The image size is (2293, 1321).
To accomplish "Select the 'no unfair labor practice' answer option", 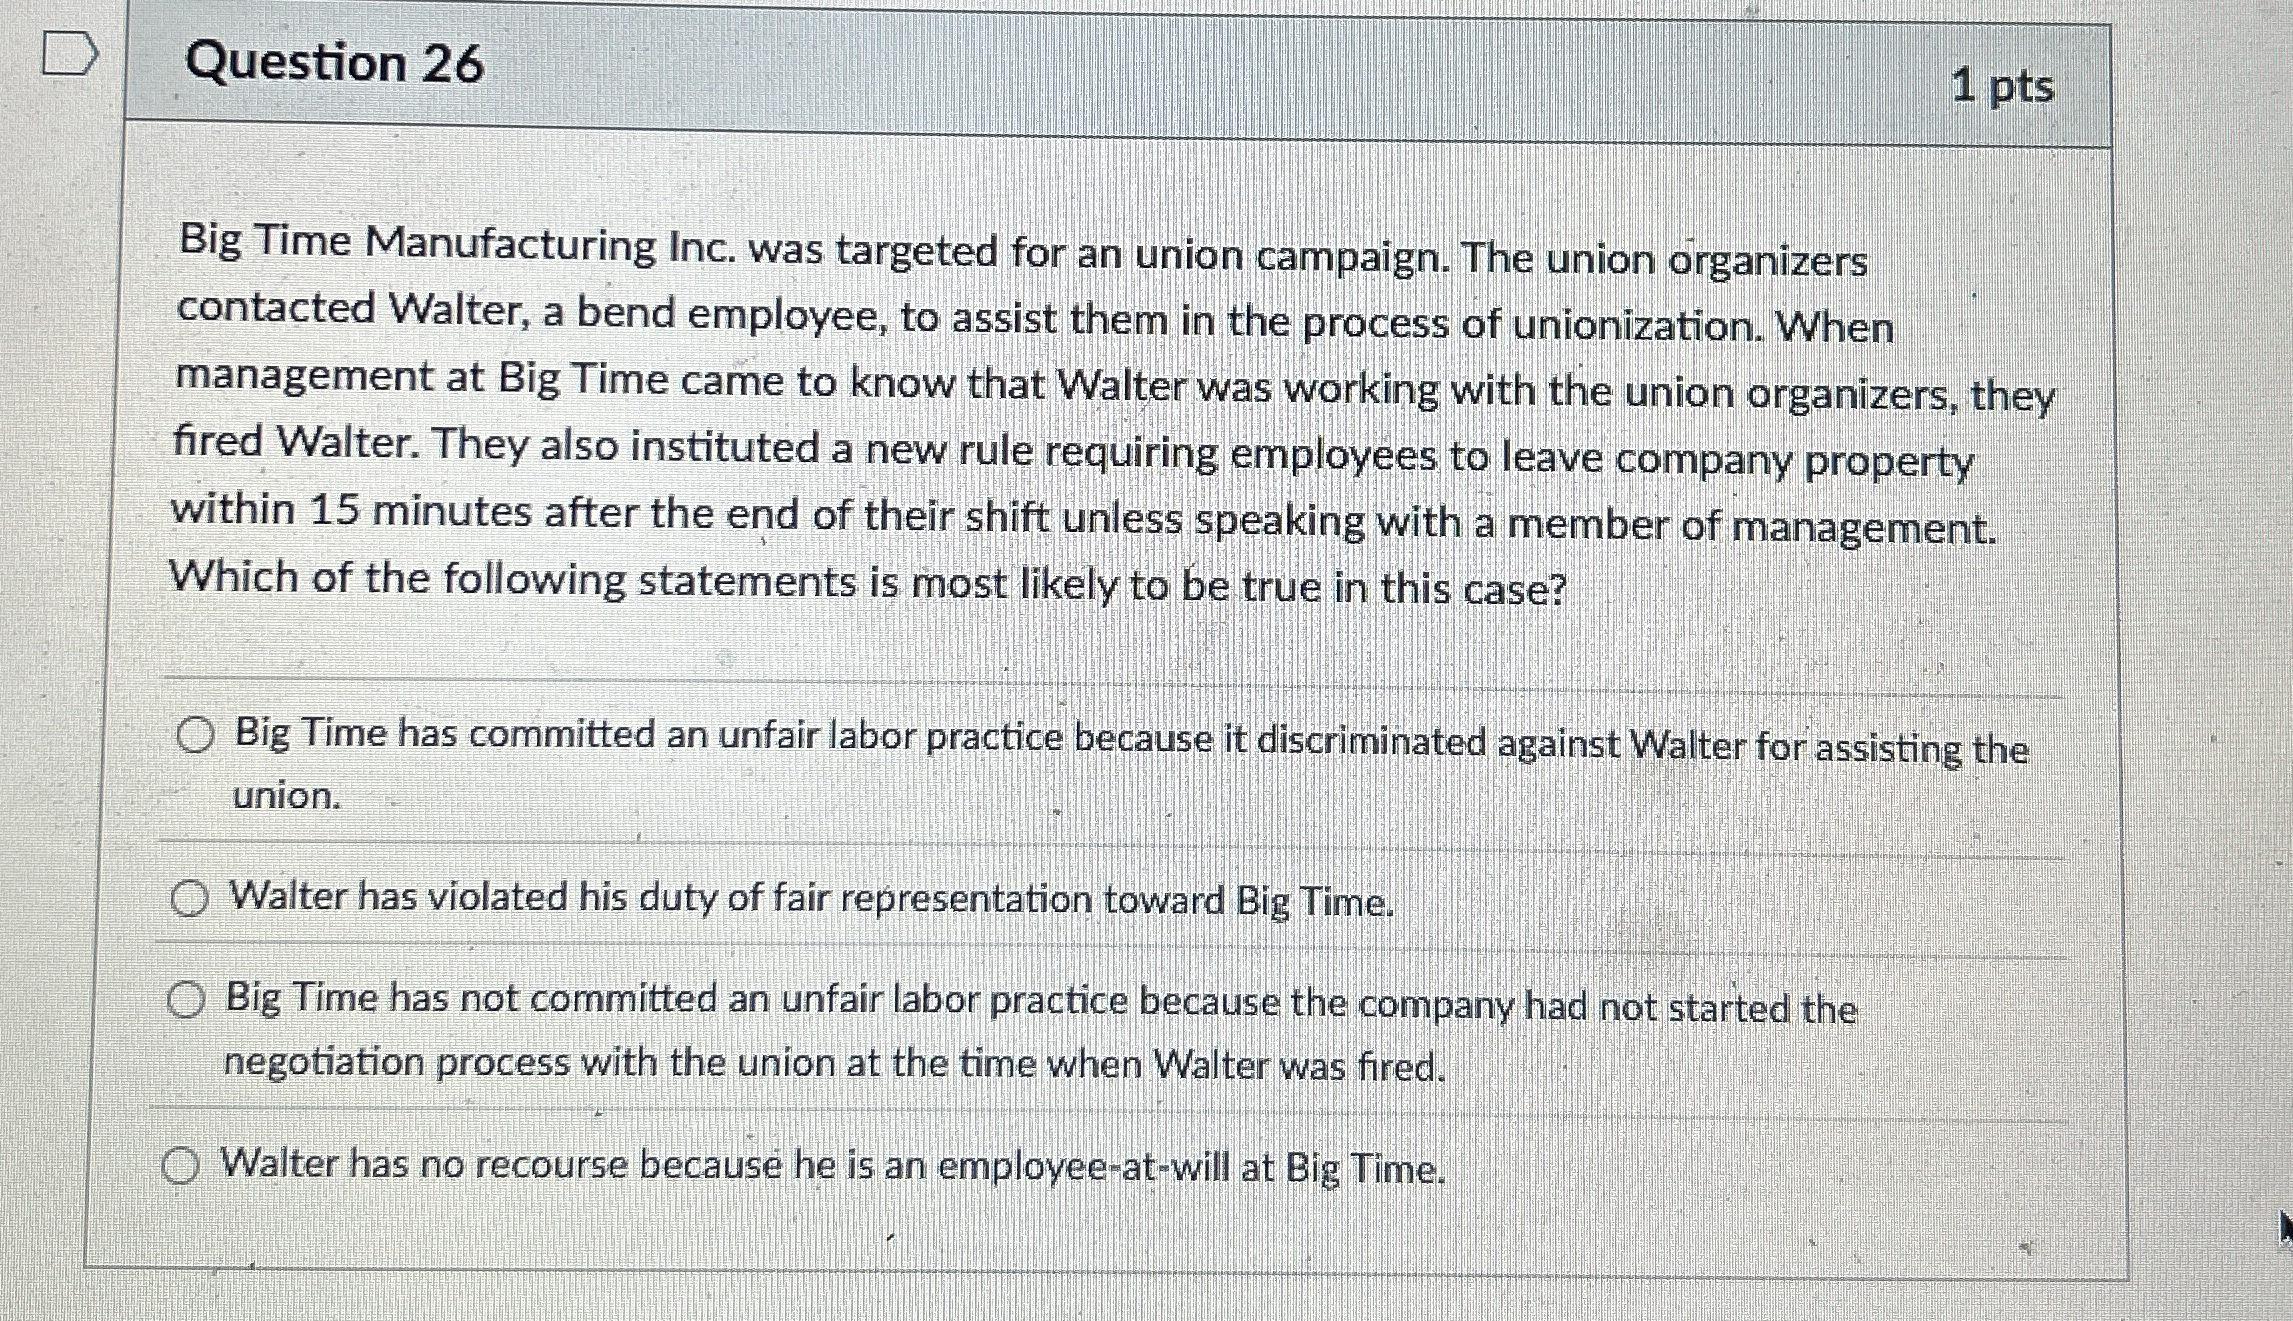I will coord(190,1000).
